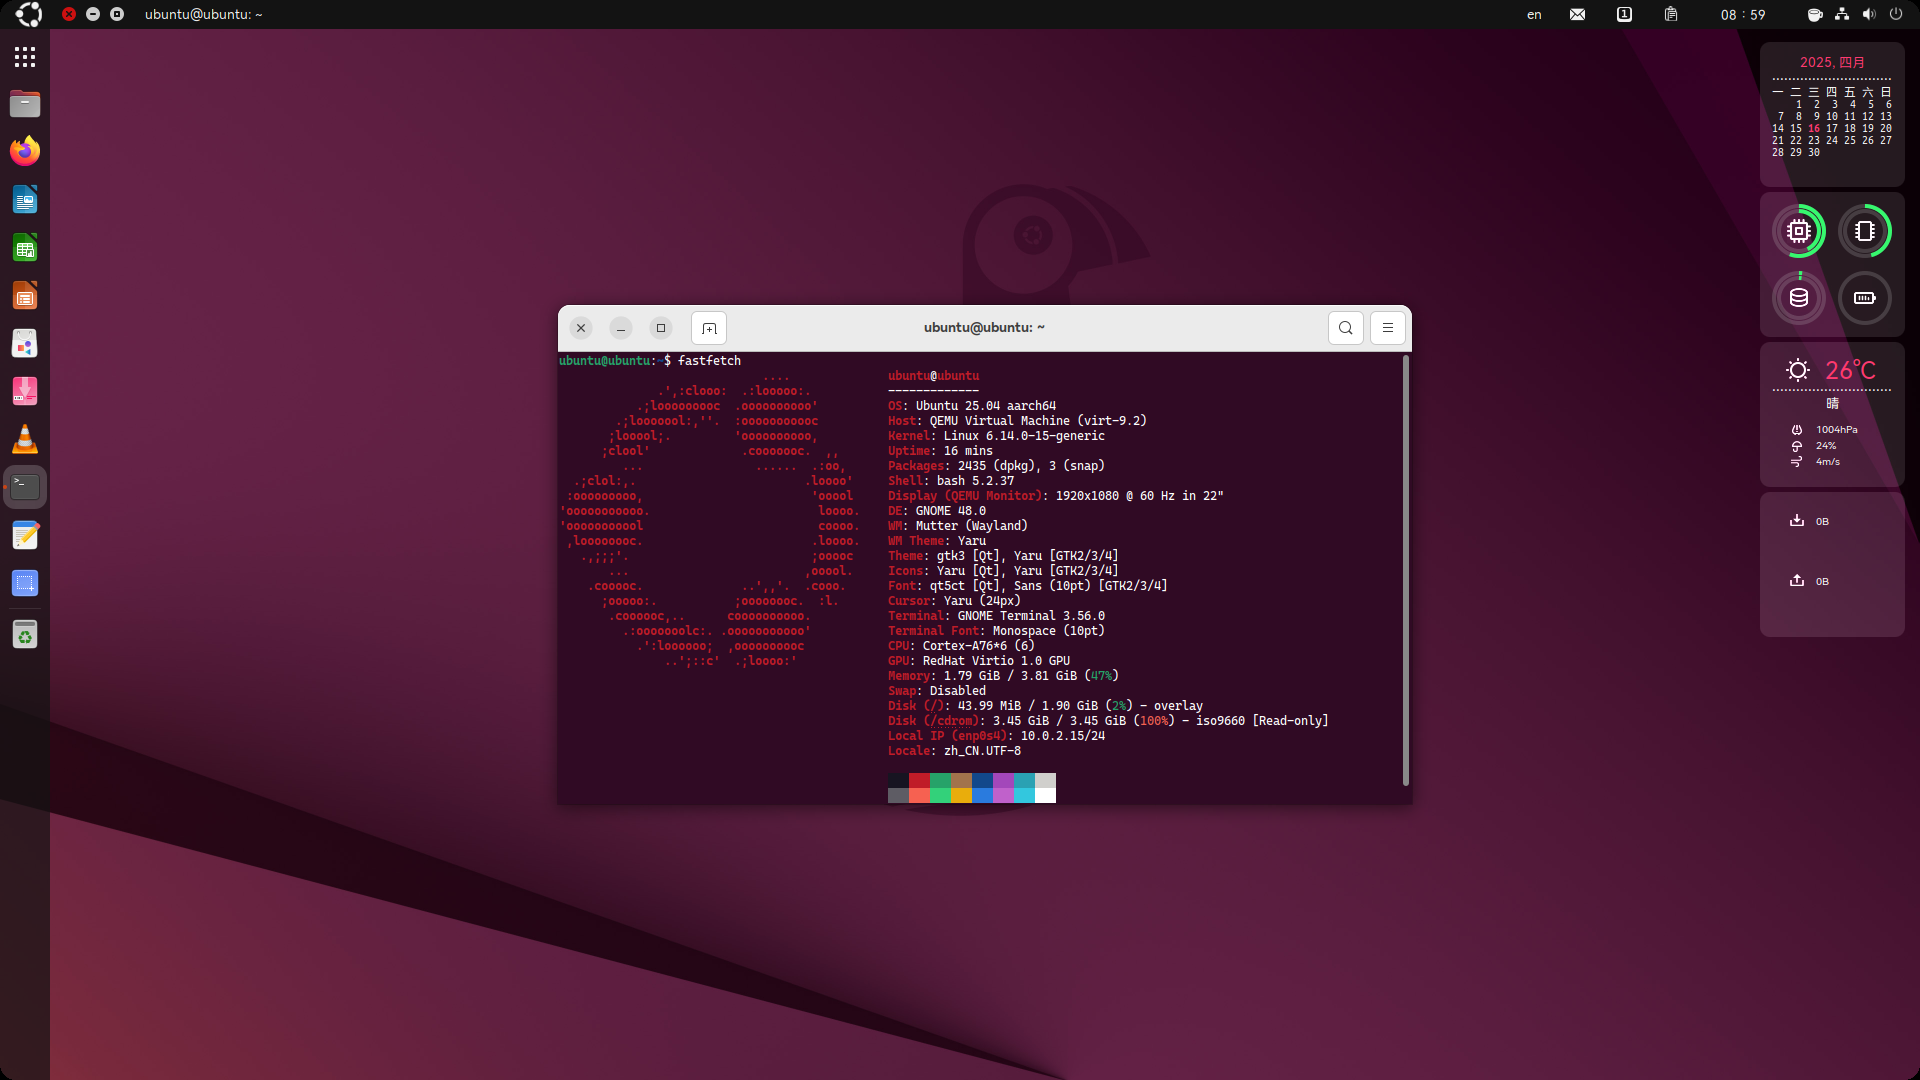Click the 'RedHat Virtio 1.0 GPU' line
This screenshot has height=1080, width=1920.
coord(996,661)
